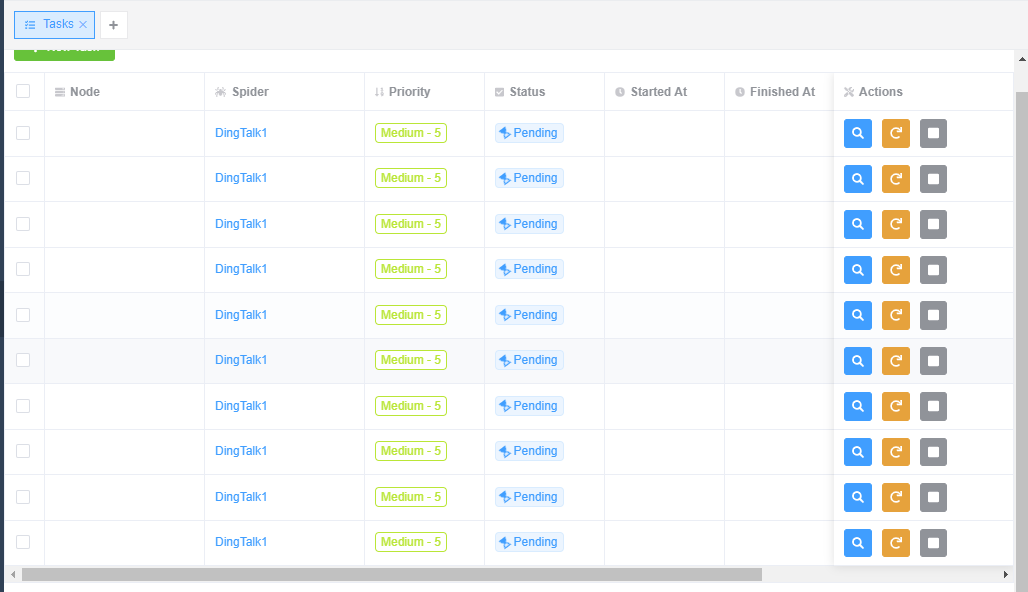The width and height of the screenshot is (1028, 592).
Task: Click the horizontal scrollbar thumb
Action: tap(392, 575)
